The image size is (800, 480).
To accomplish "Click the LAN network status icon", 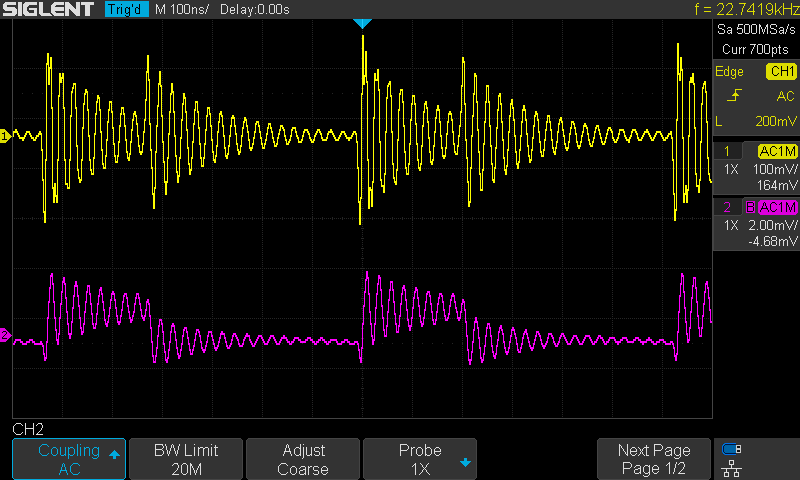I will click(x=732, y=468).
